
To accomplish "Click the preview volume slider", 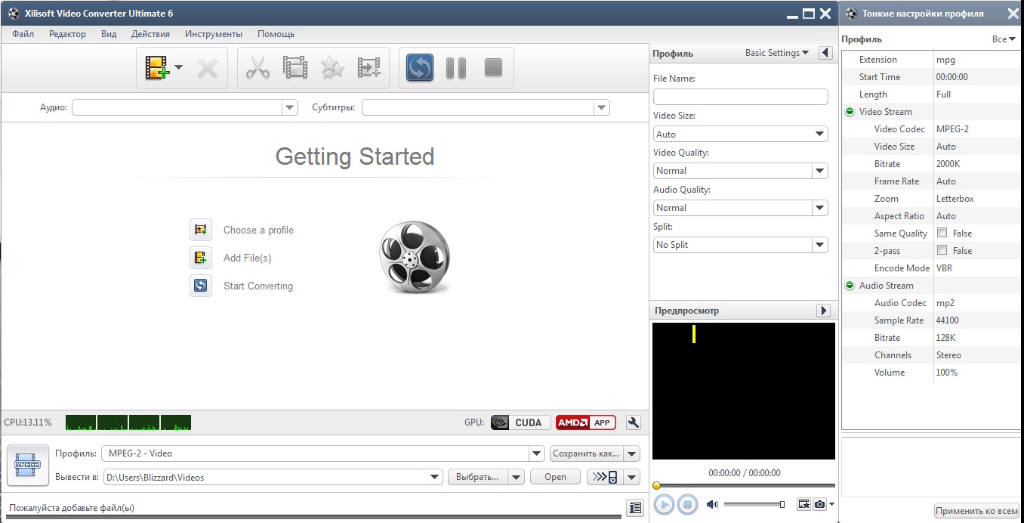I will 754,504.
